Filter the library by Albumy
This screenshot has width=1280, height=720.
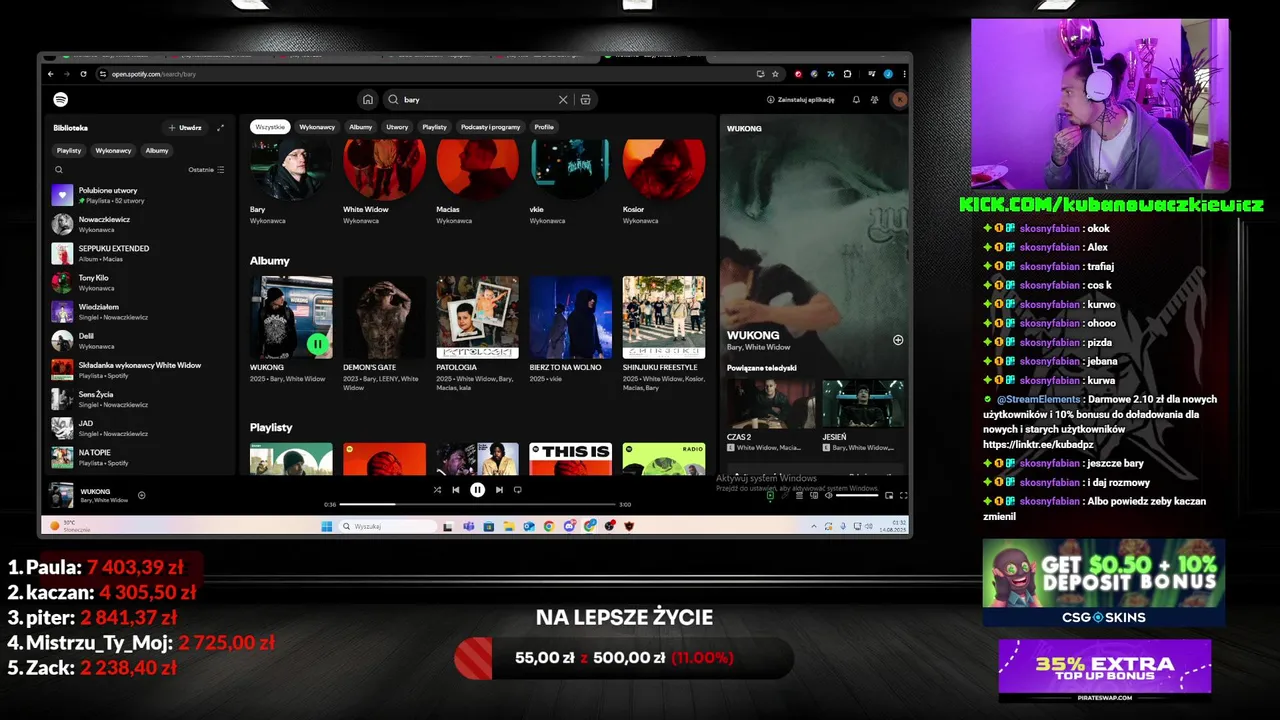coord(157,150)
